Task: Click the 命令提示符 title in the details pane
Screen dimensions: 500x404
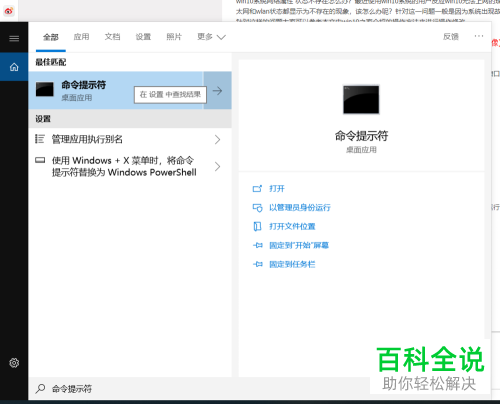Action: coord(361,136)
